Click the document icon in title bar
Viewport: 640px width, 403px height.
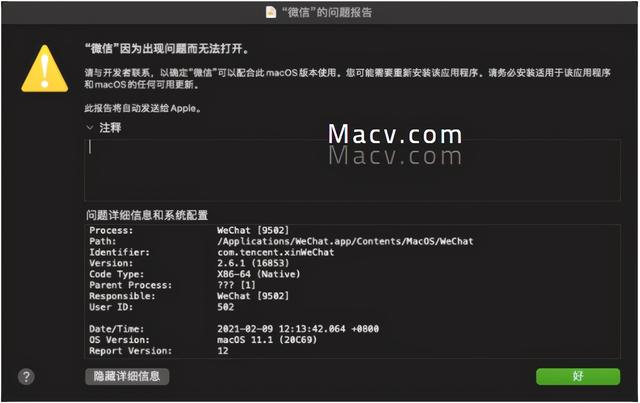point(271,12)
